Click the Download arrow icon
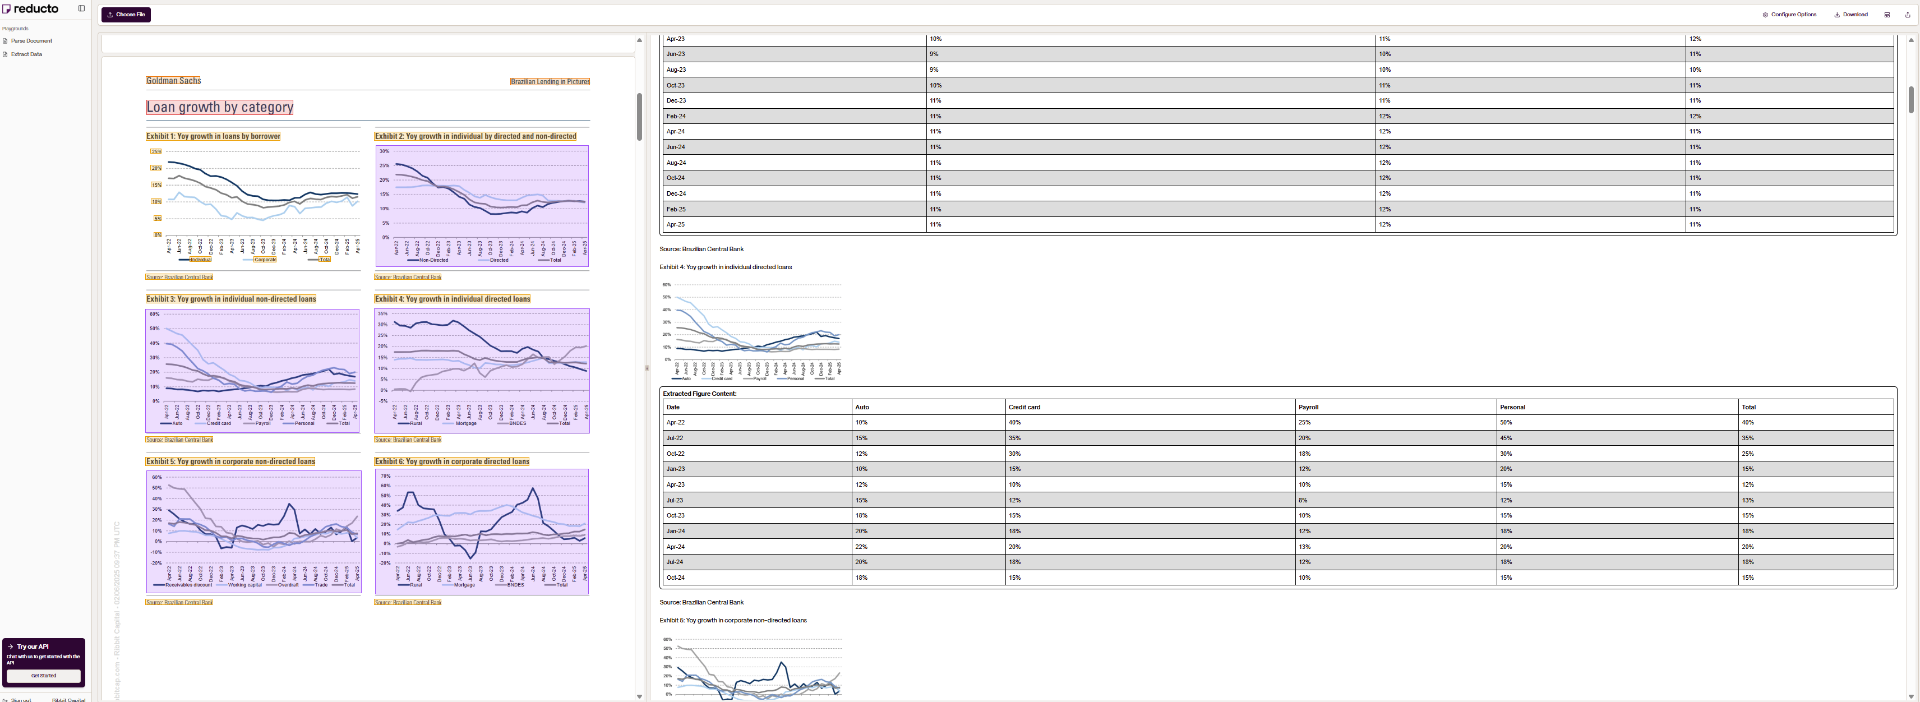1920x702 pixels. point(1837,15)
